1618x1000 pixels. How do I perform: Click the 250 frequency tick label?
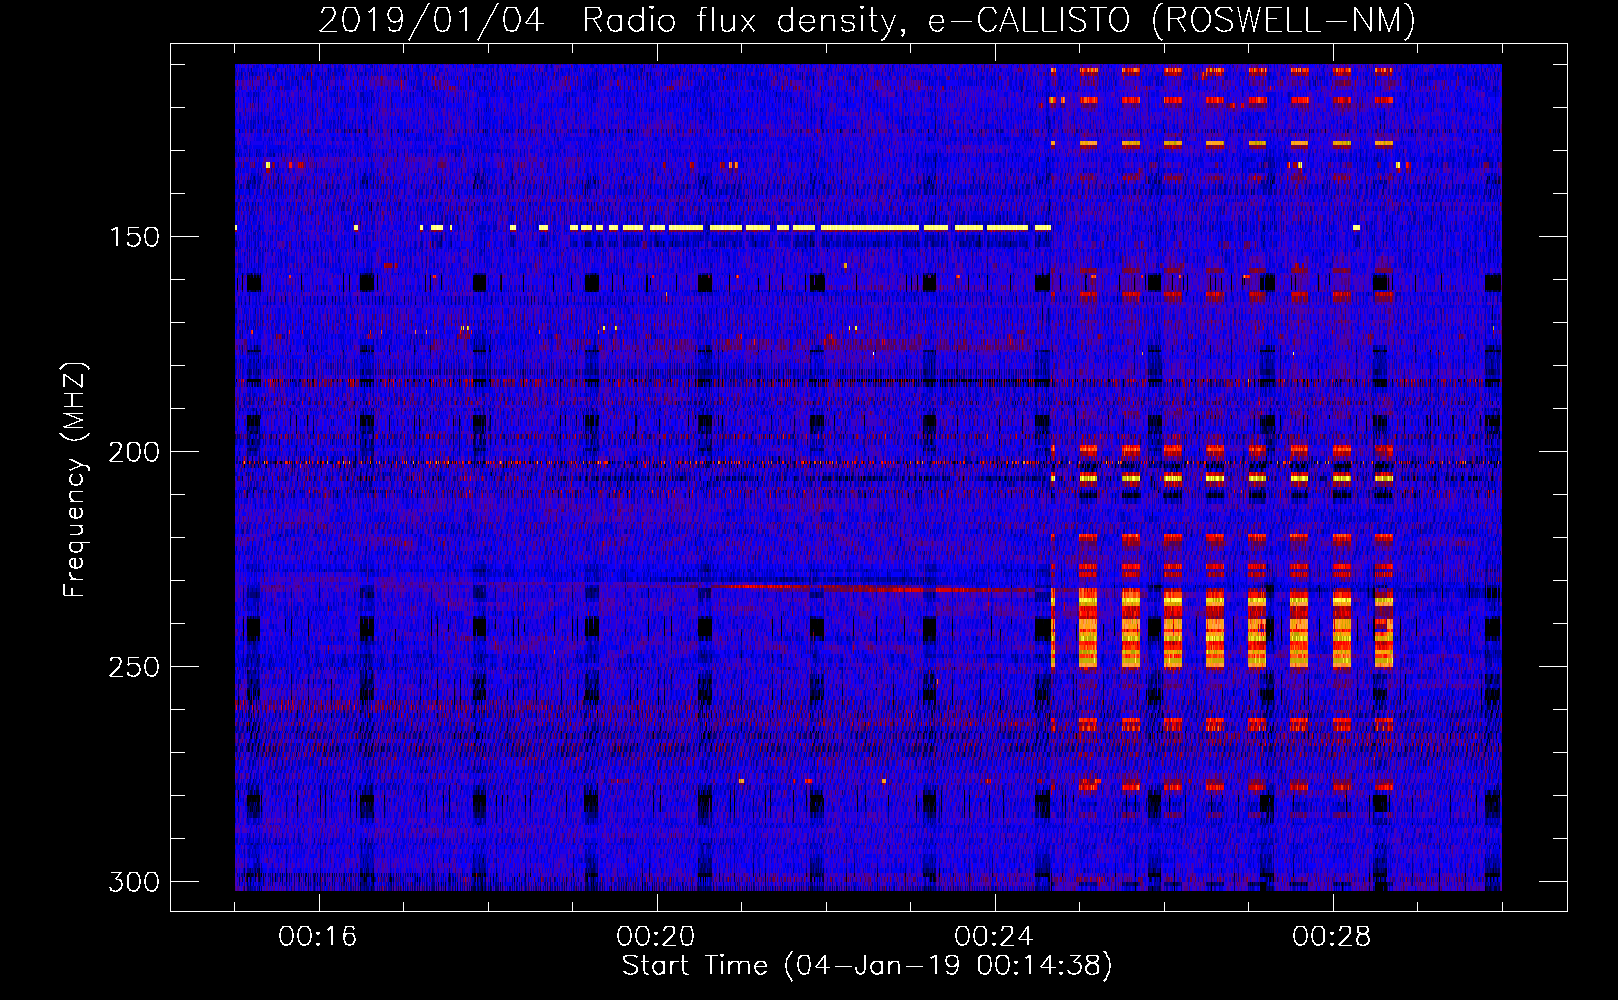click(133, 667)
